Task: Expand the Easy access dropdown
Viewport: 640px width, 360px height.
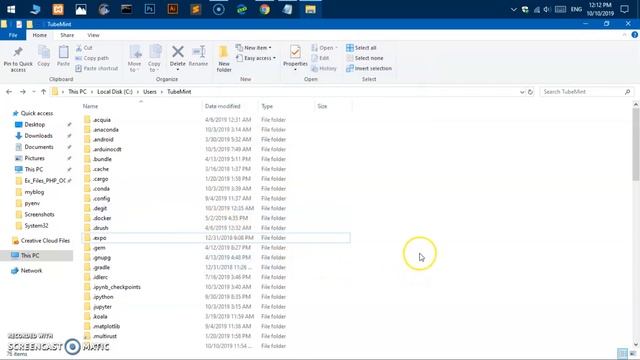Action: coord(256,58)
